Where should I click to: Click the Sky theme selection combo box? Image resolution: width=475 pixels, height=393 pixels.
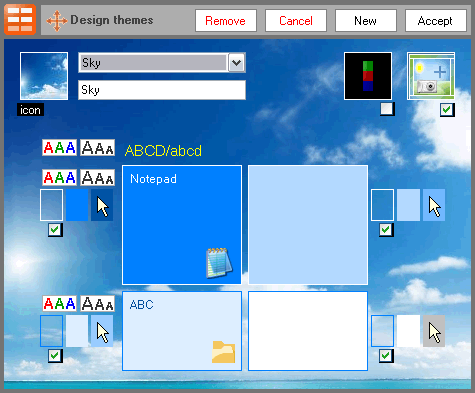tap(162, 62)
